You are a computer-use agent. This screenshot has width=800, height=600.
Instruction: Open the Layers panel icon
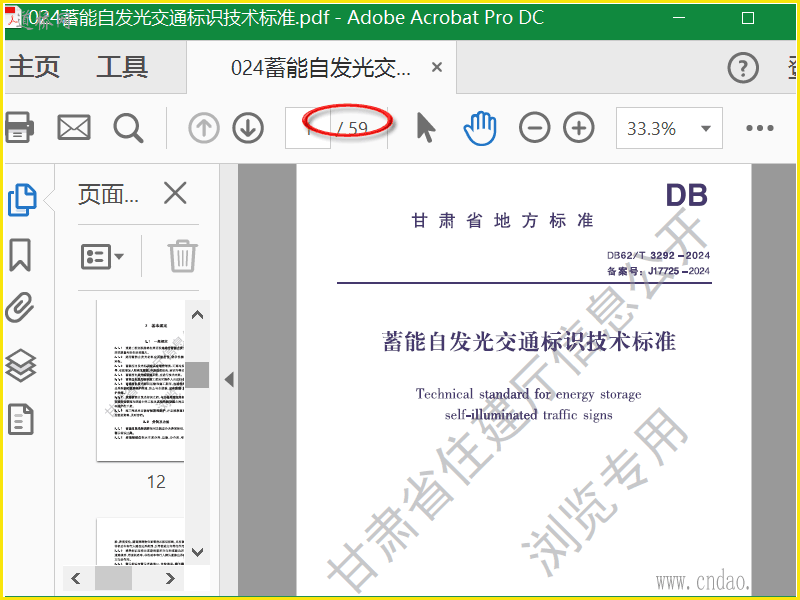click(20, 365)
